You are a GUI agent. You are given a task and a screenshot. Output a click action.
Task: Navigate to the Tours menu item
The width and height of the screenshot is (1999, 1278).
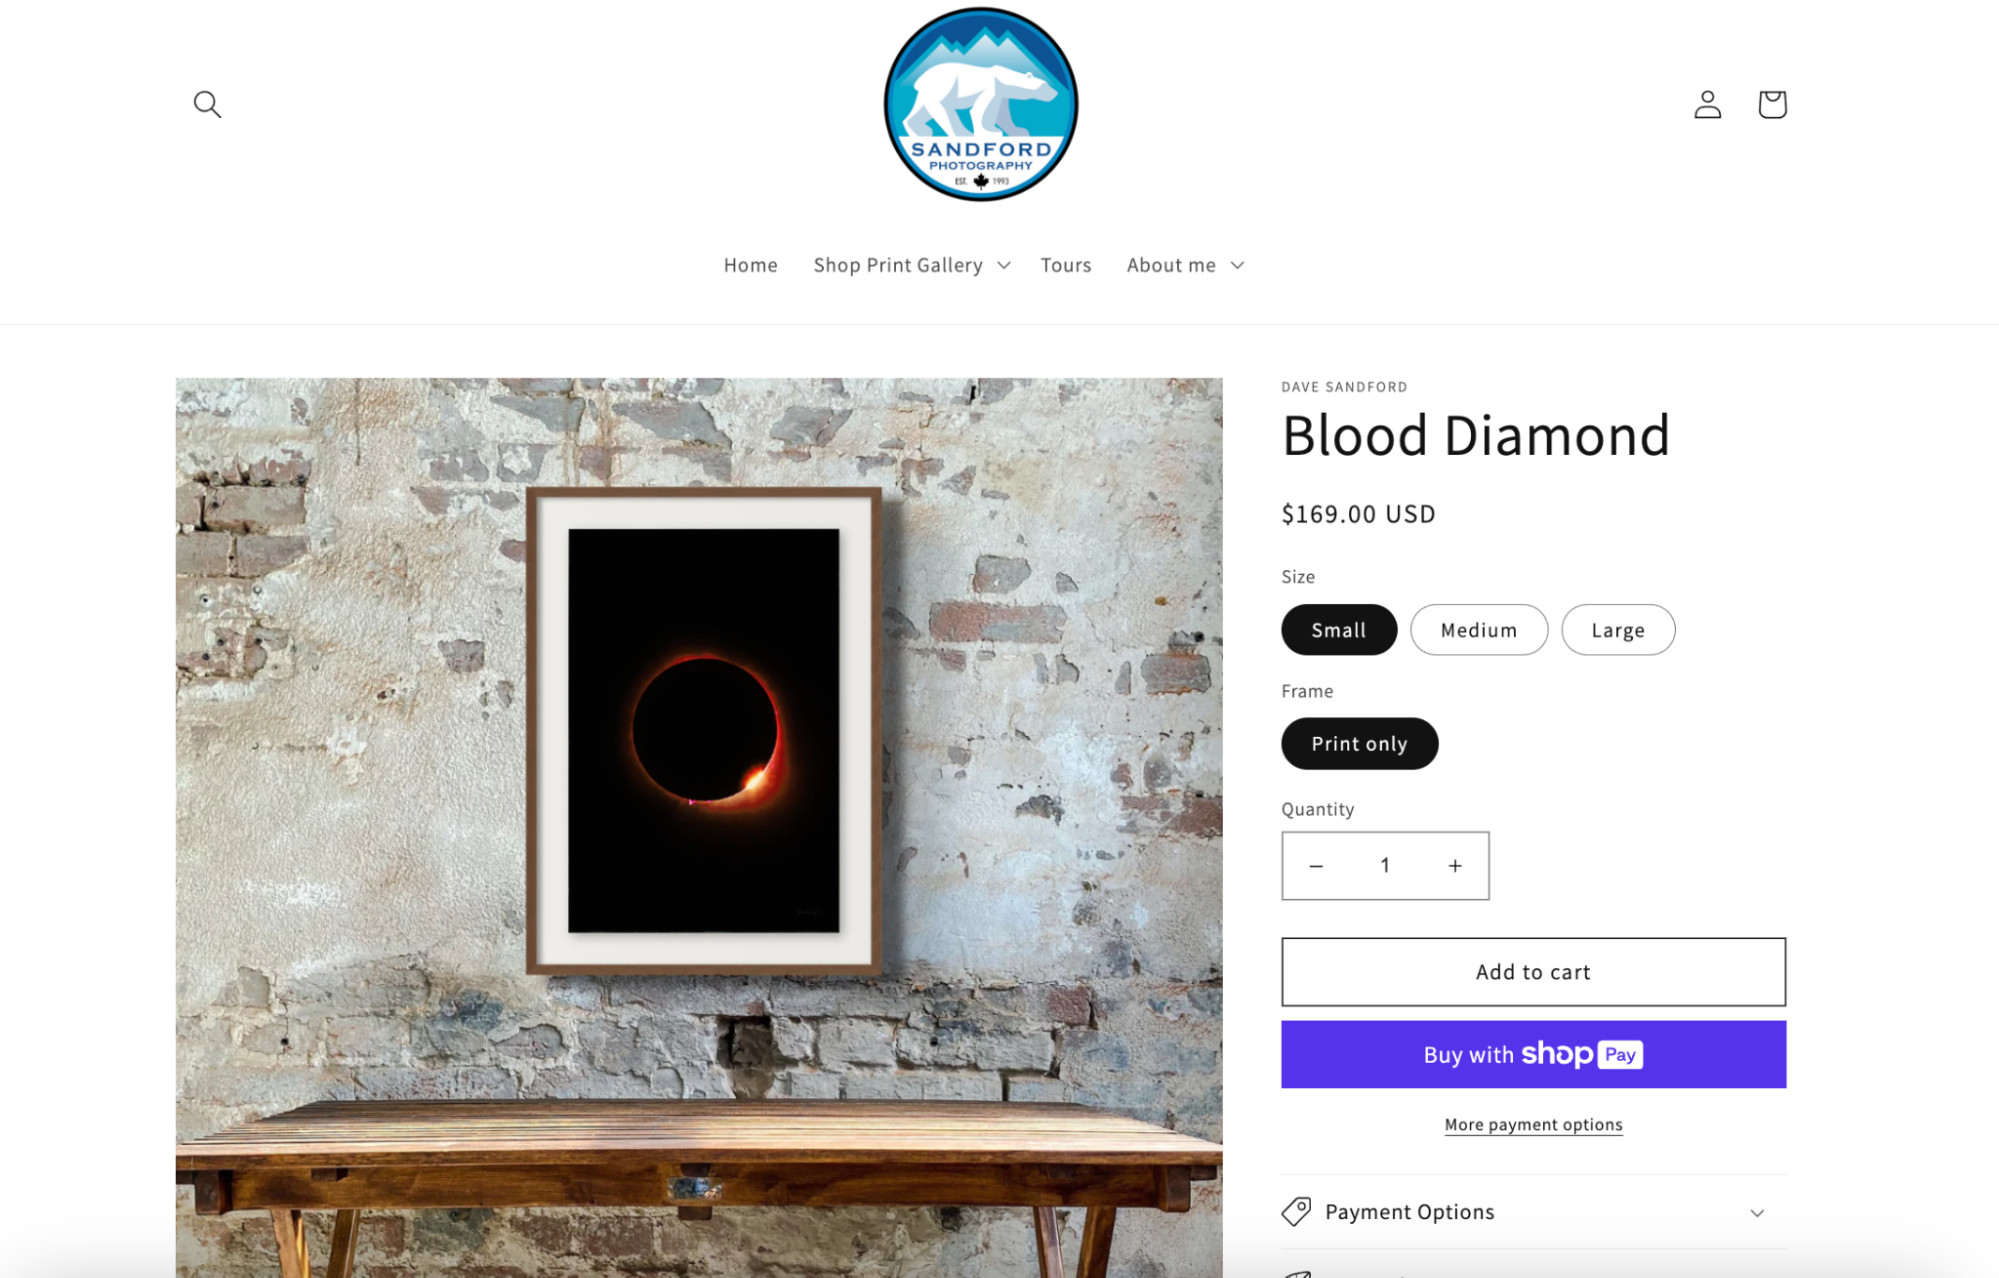click(1069, 264)
